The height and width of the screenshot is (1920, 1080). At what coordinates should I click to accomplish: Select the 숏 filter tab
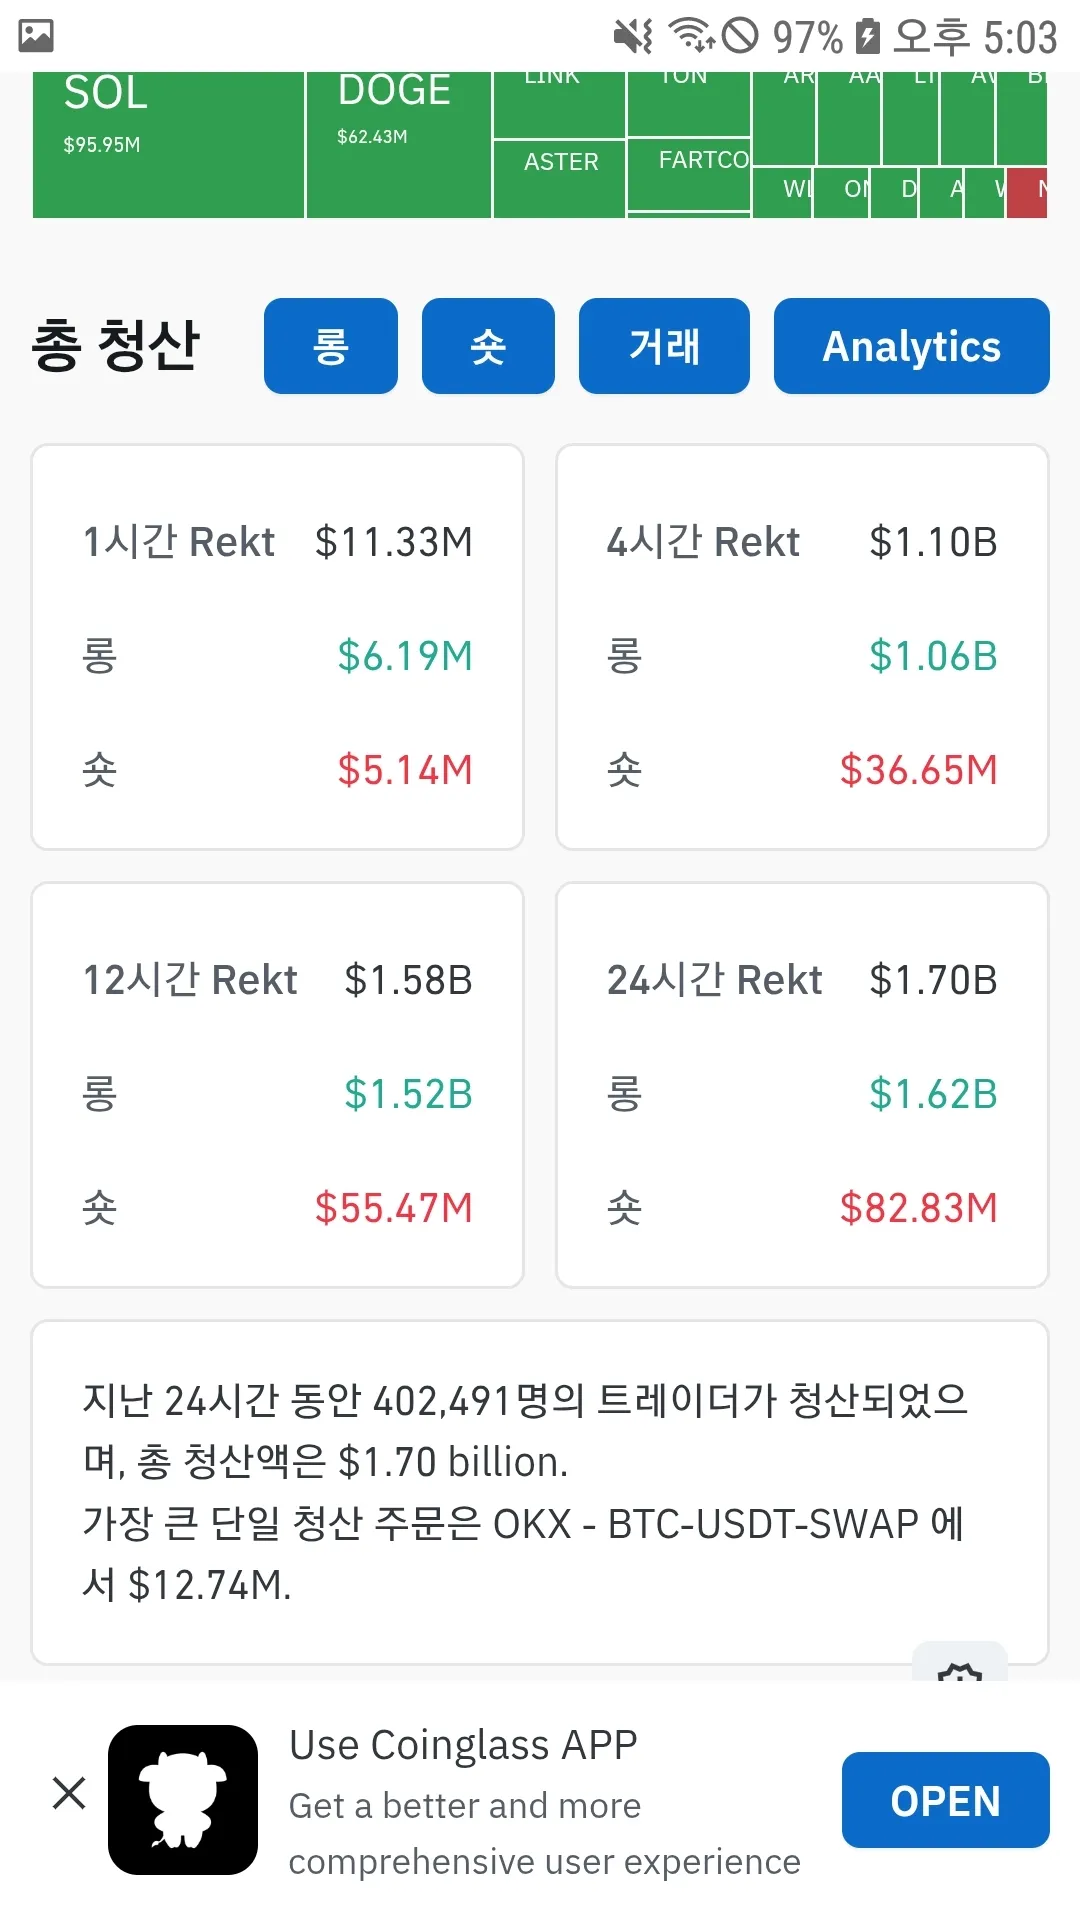488,346
